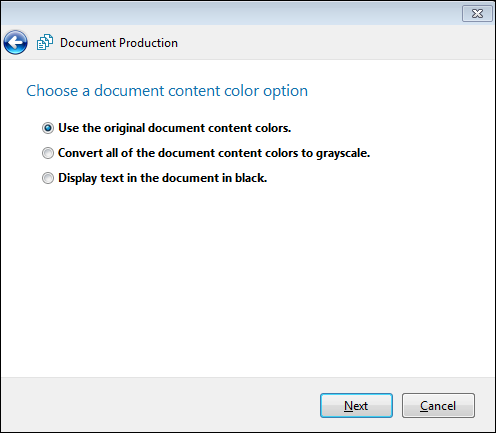Viewport: 496px width, 433px height.
Task: Click the gray footer area left of Next
Action: tap(160, 405)
